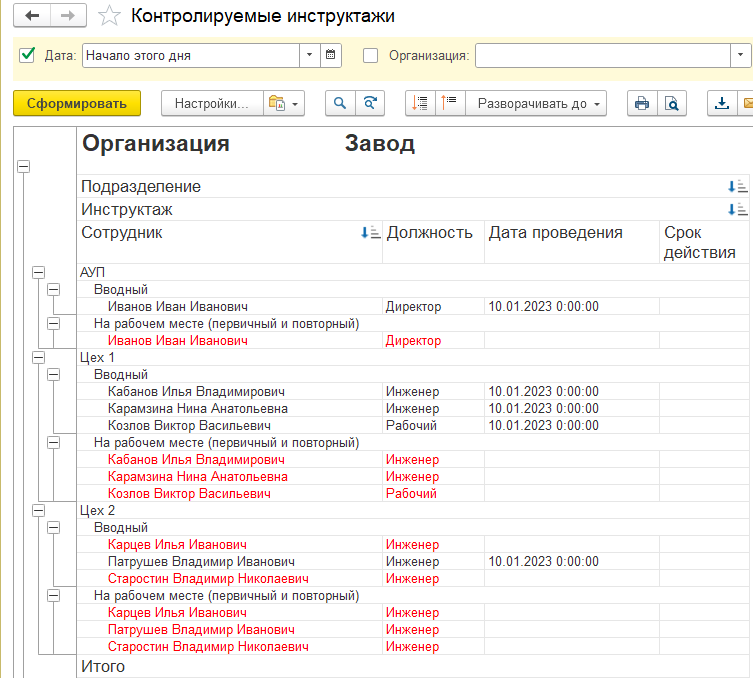753x678 pixels.
Task: Click the forward navigation arrow
Action: [x=68, y=15]
